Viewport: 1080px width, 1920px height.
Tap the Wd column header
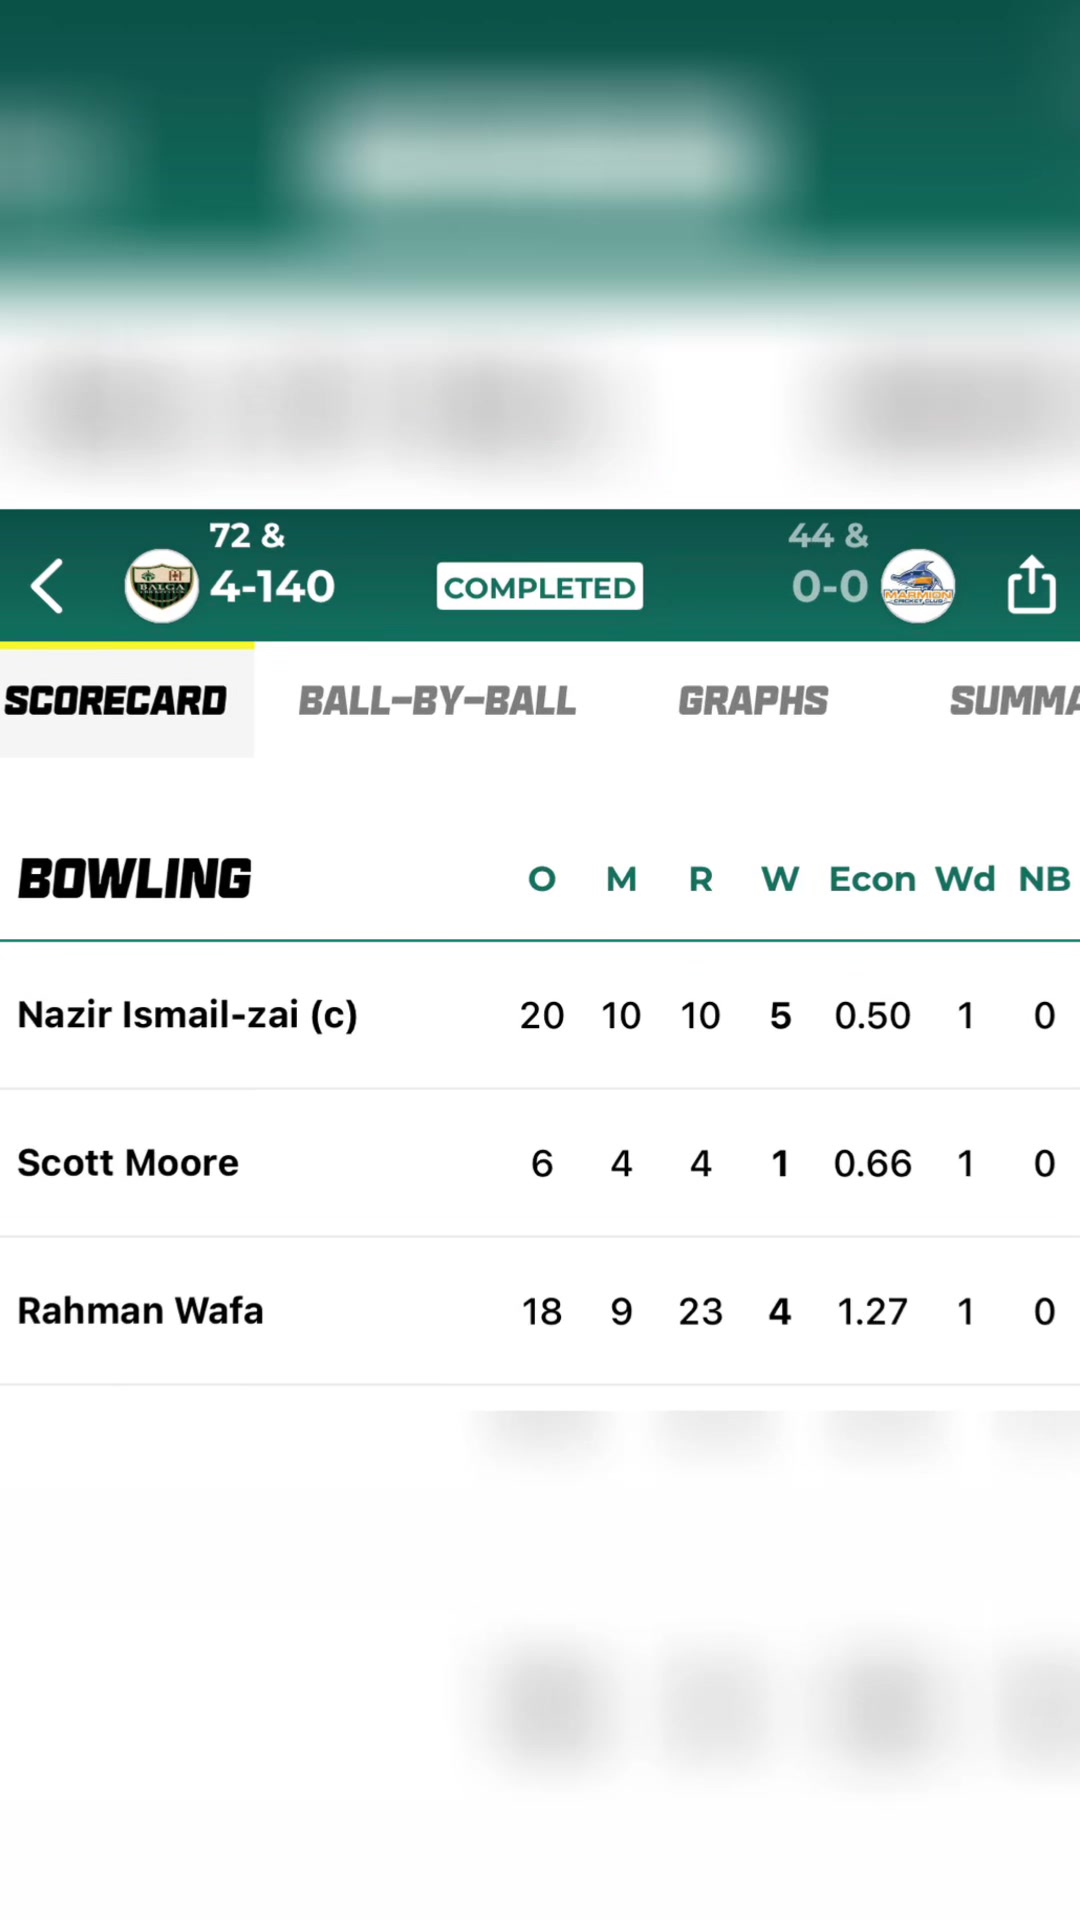coord(965,879)
